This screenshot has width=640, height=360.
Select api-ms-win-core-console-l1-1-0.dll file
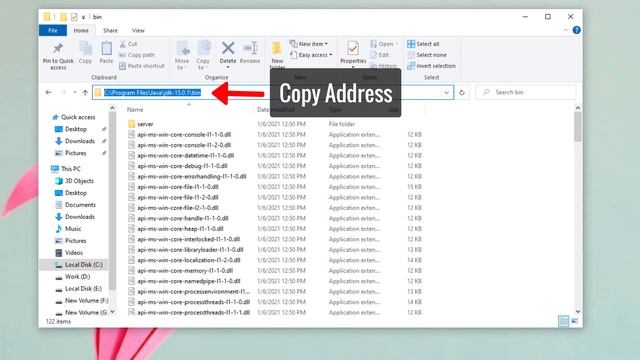[x=180, y=134]
